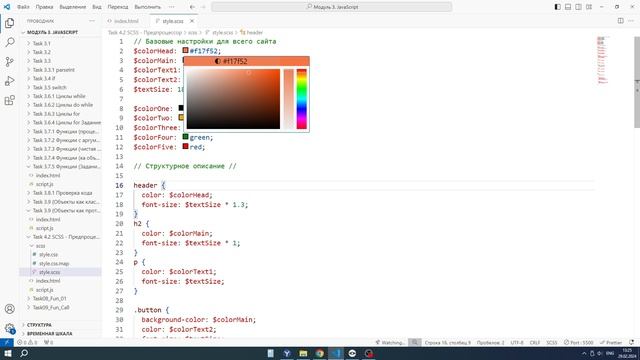640x360 pixels.
Task: Open the Файл menu
Action: tap(23, 7)
